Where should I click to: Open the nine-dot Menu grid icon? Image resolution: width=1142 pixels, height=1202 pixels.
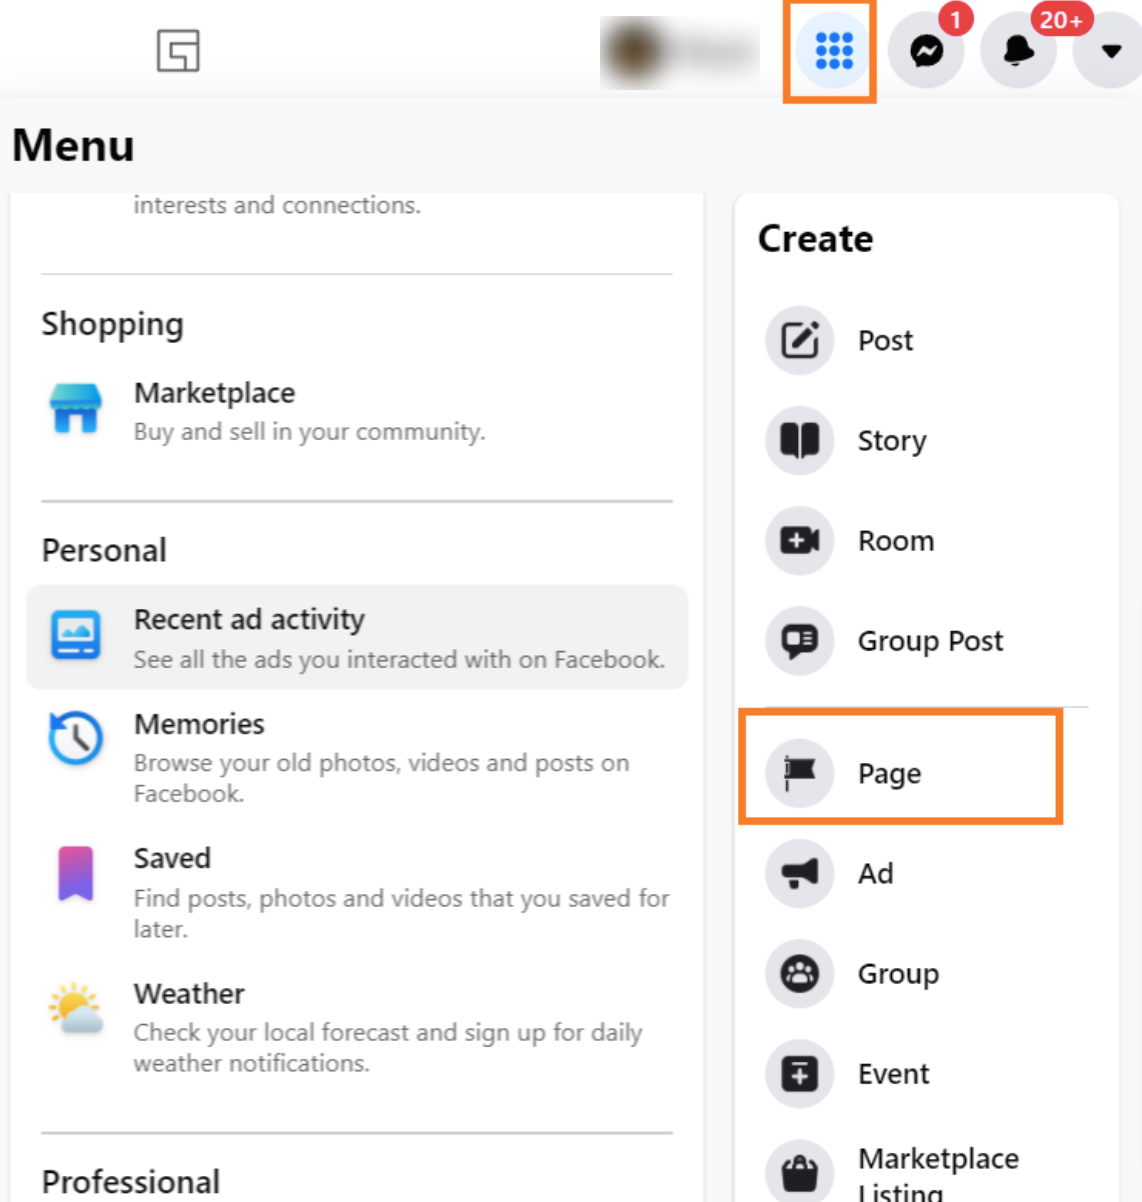pyautogui.click(x=833, y=50)
